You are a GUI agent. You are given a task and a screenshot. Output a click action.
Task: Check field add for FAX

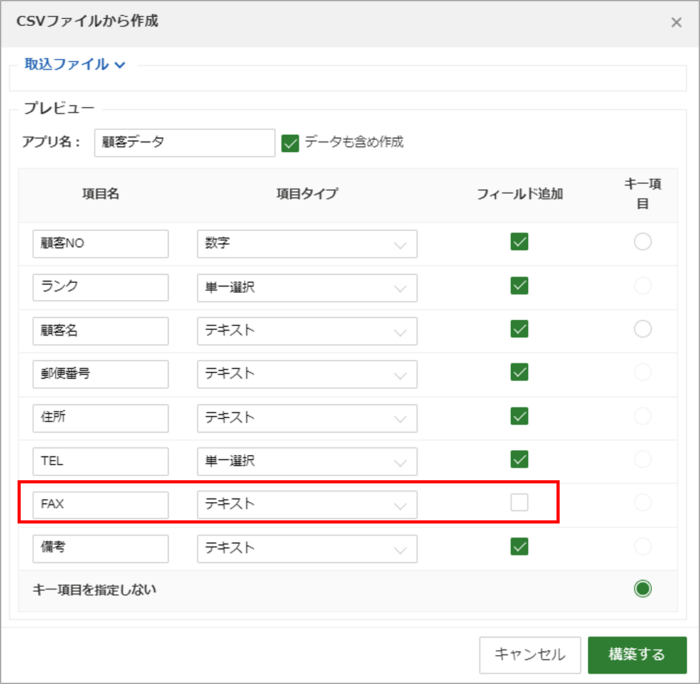(519, 502)
